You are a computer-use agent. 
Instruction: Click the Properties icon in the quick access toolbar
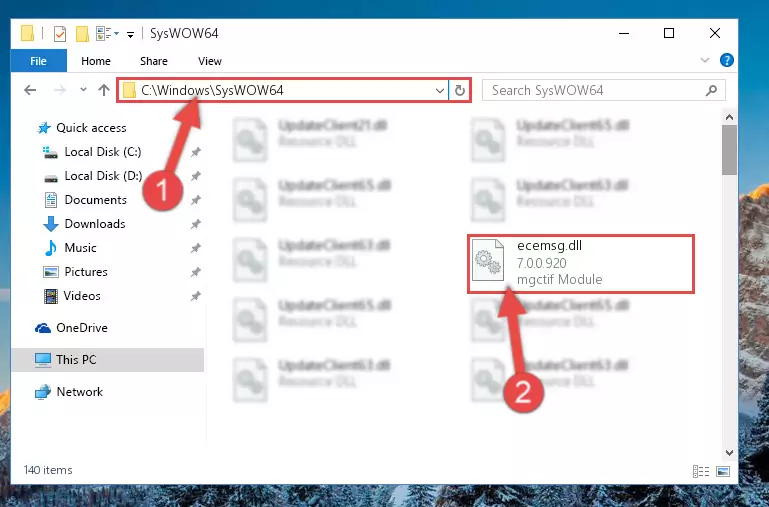60,34
